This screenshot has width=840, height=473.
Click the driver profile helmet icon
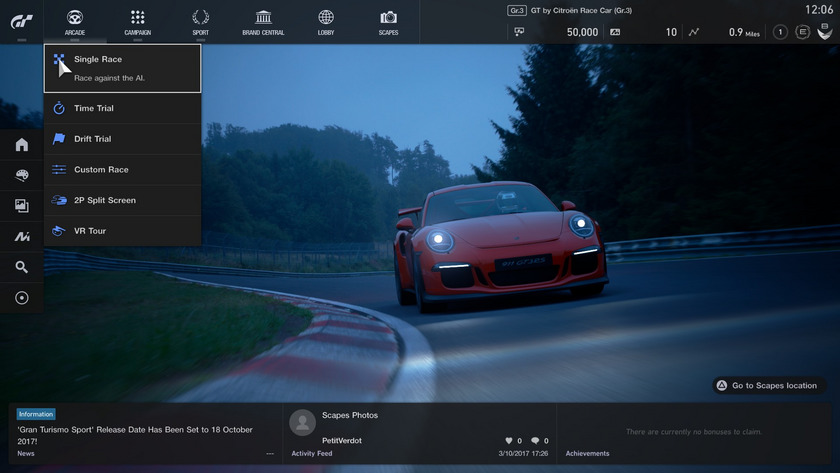(x=825, y=32)
